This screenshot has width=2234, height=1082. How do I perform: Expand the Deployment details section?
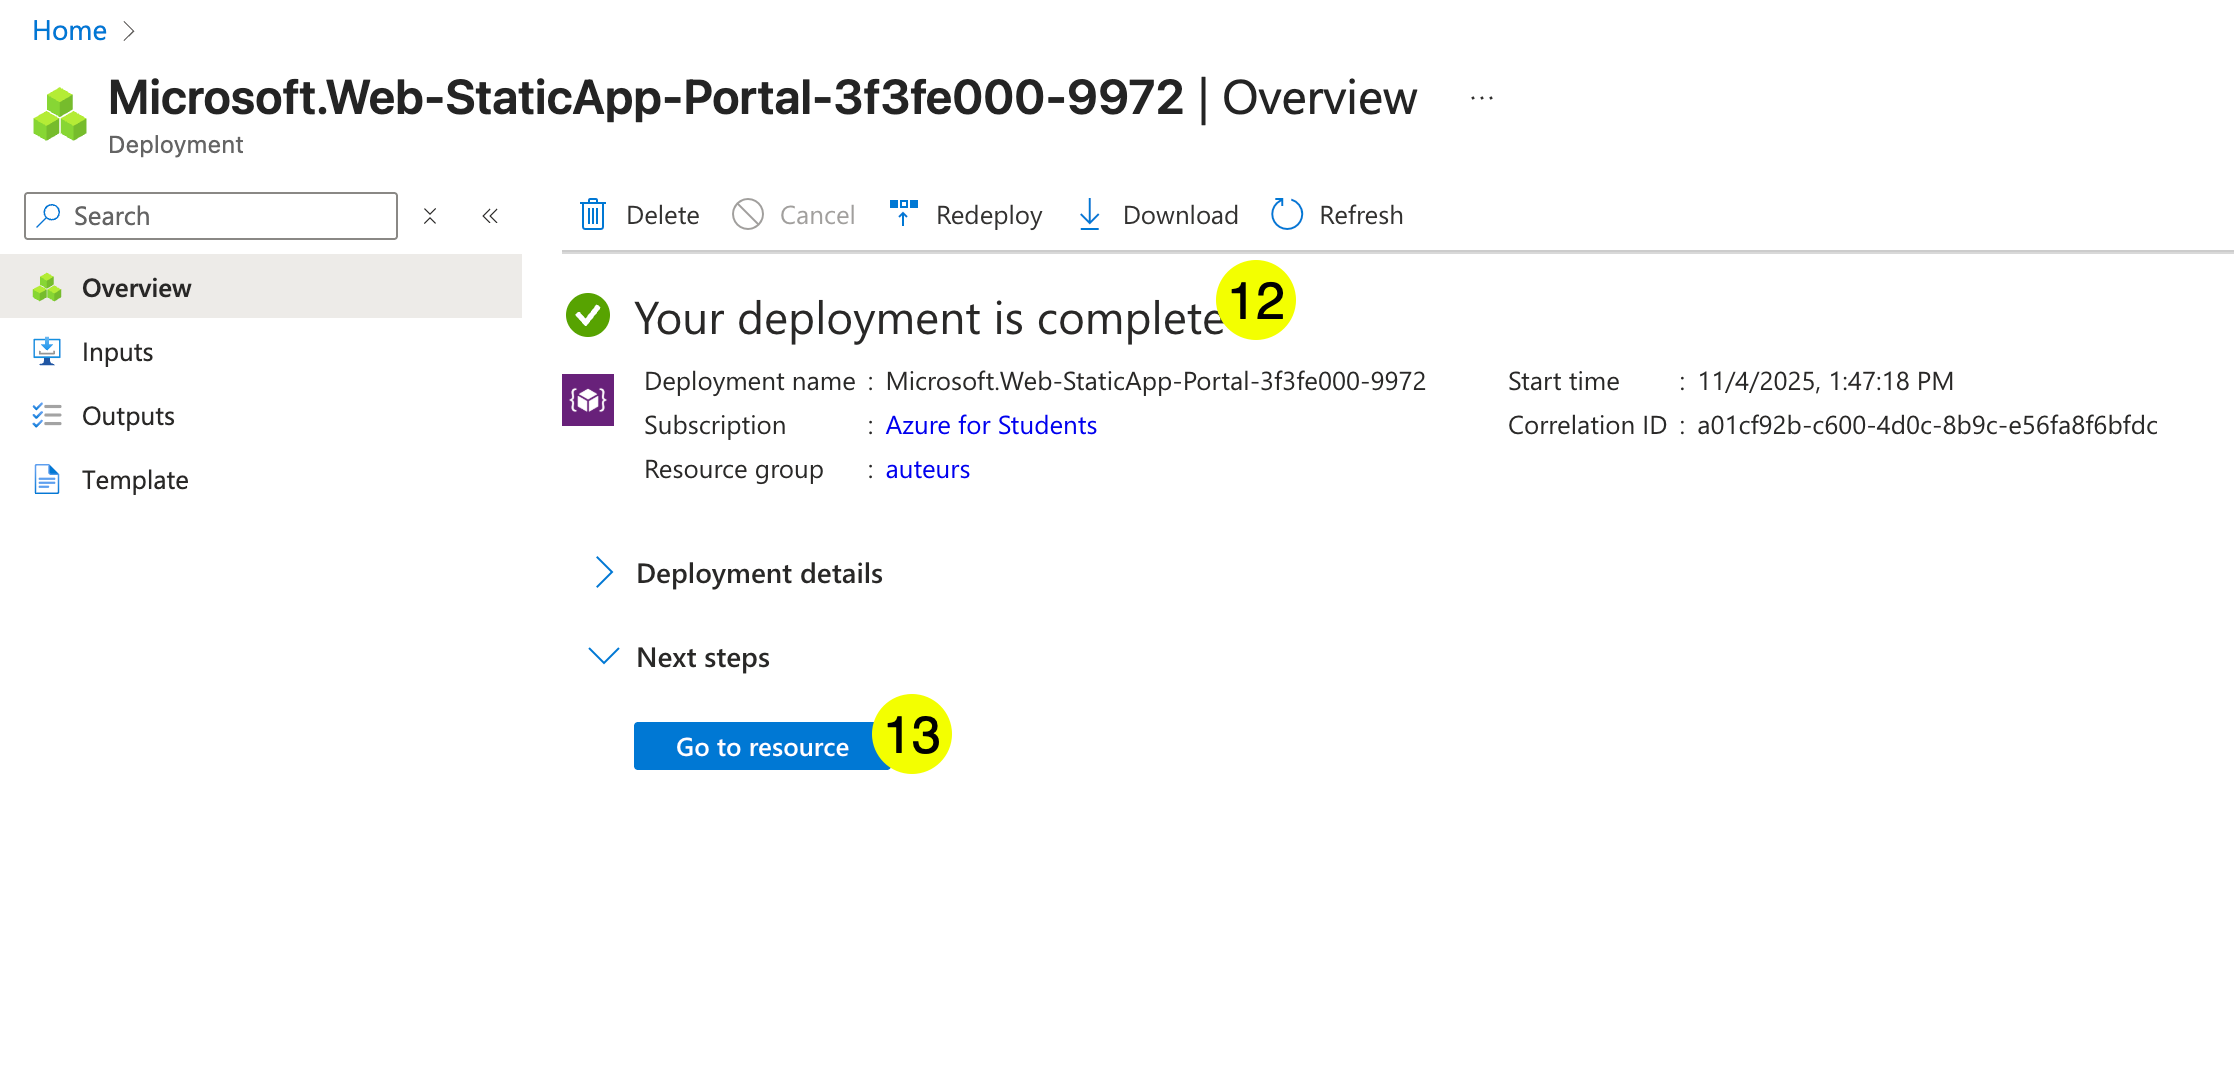click(x=604, y=572)
